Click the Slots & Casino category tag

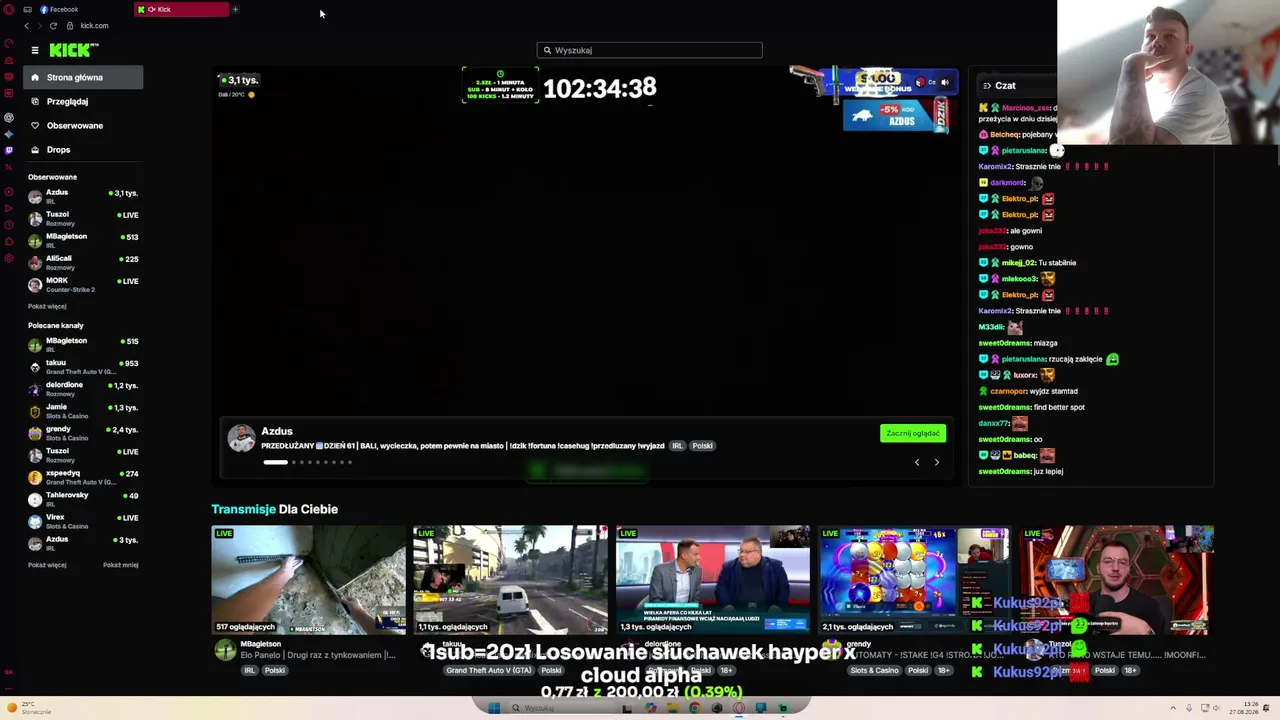(875, 670)
